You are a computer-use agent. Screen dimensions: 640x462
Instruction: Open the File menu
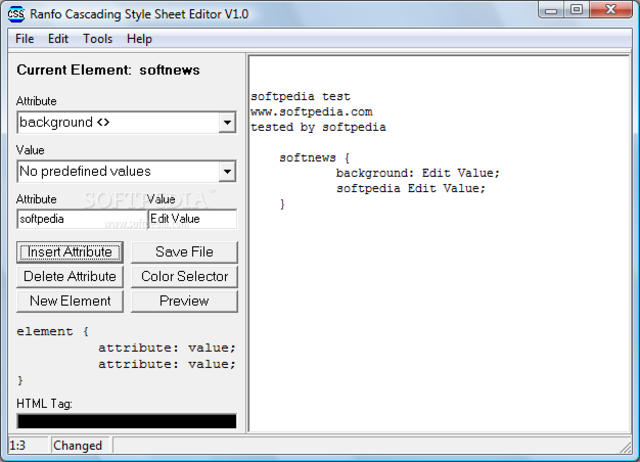pyautogui.click(x=24, y=39)
